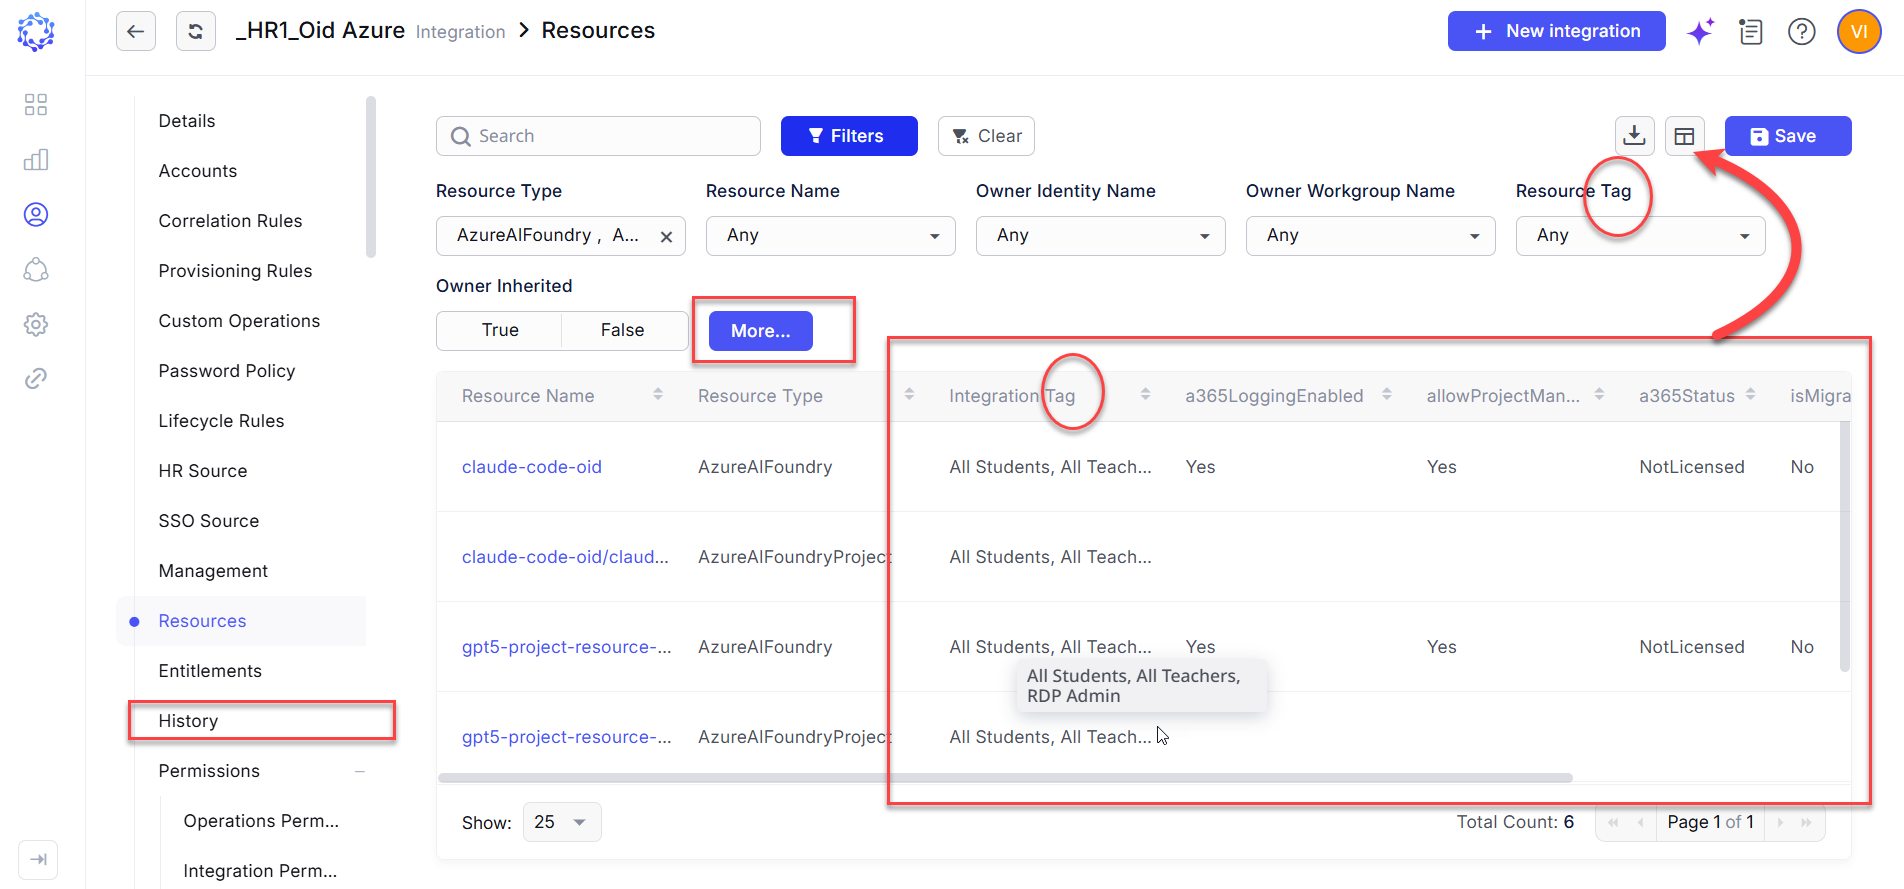Open the analytics chart icon in the sidebar

[x=36, y=160]
